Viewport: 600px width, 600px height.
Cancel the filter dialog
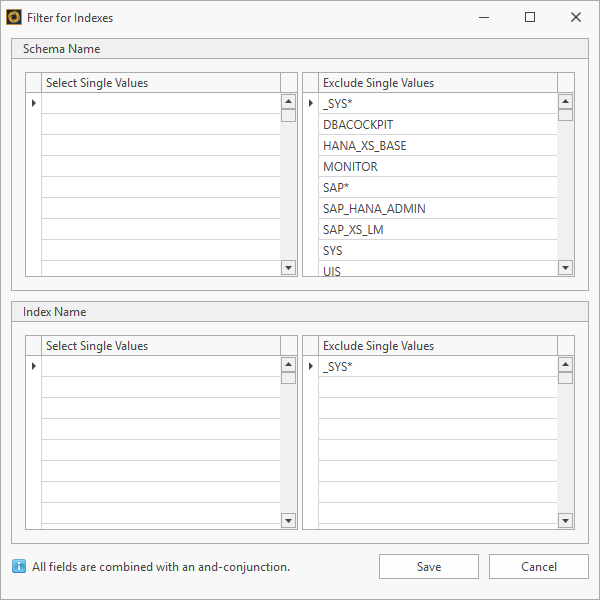click(538, 567)
